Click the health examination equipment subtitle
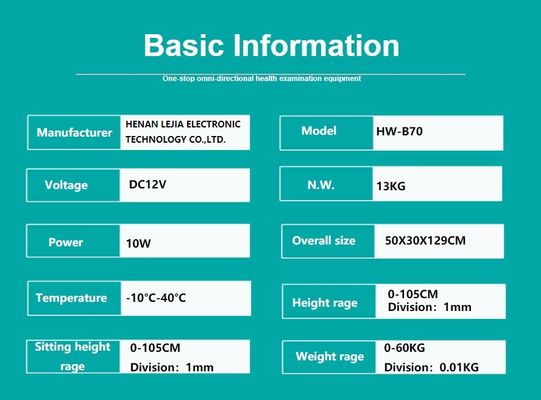This screenshot has height=400, width=541. pyautogui.click(x=262, y=78)
